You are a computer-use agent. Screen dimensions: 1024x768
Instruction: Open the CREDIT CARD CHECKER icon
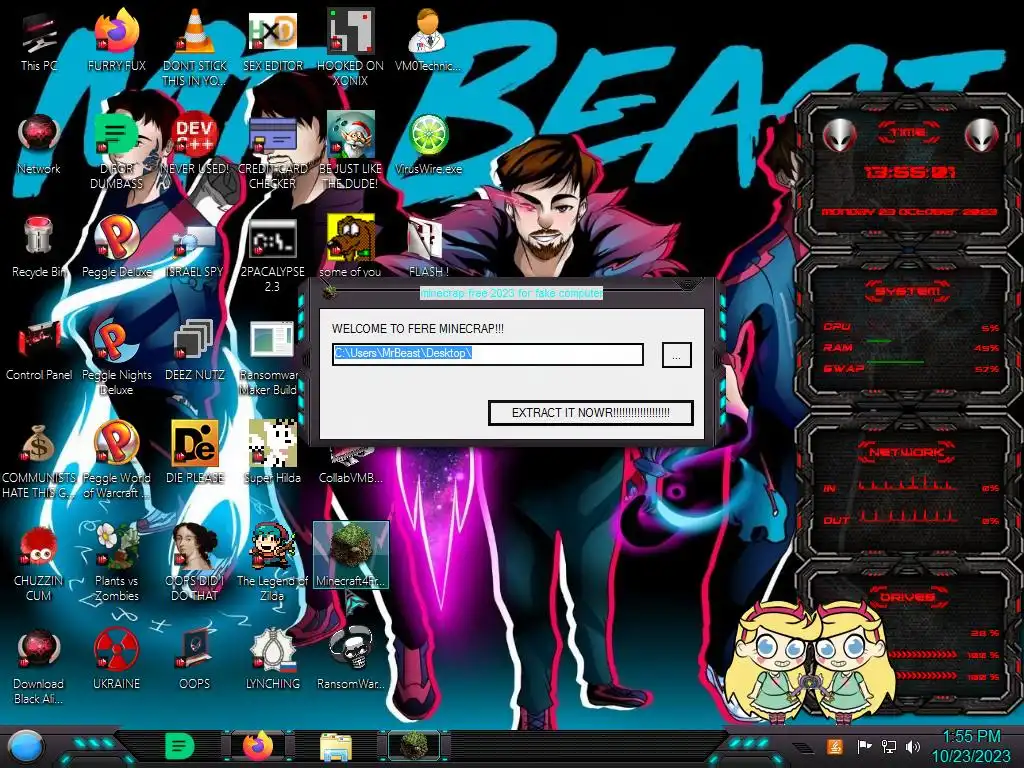click(x=272, y=152)
